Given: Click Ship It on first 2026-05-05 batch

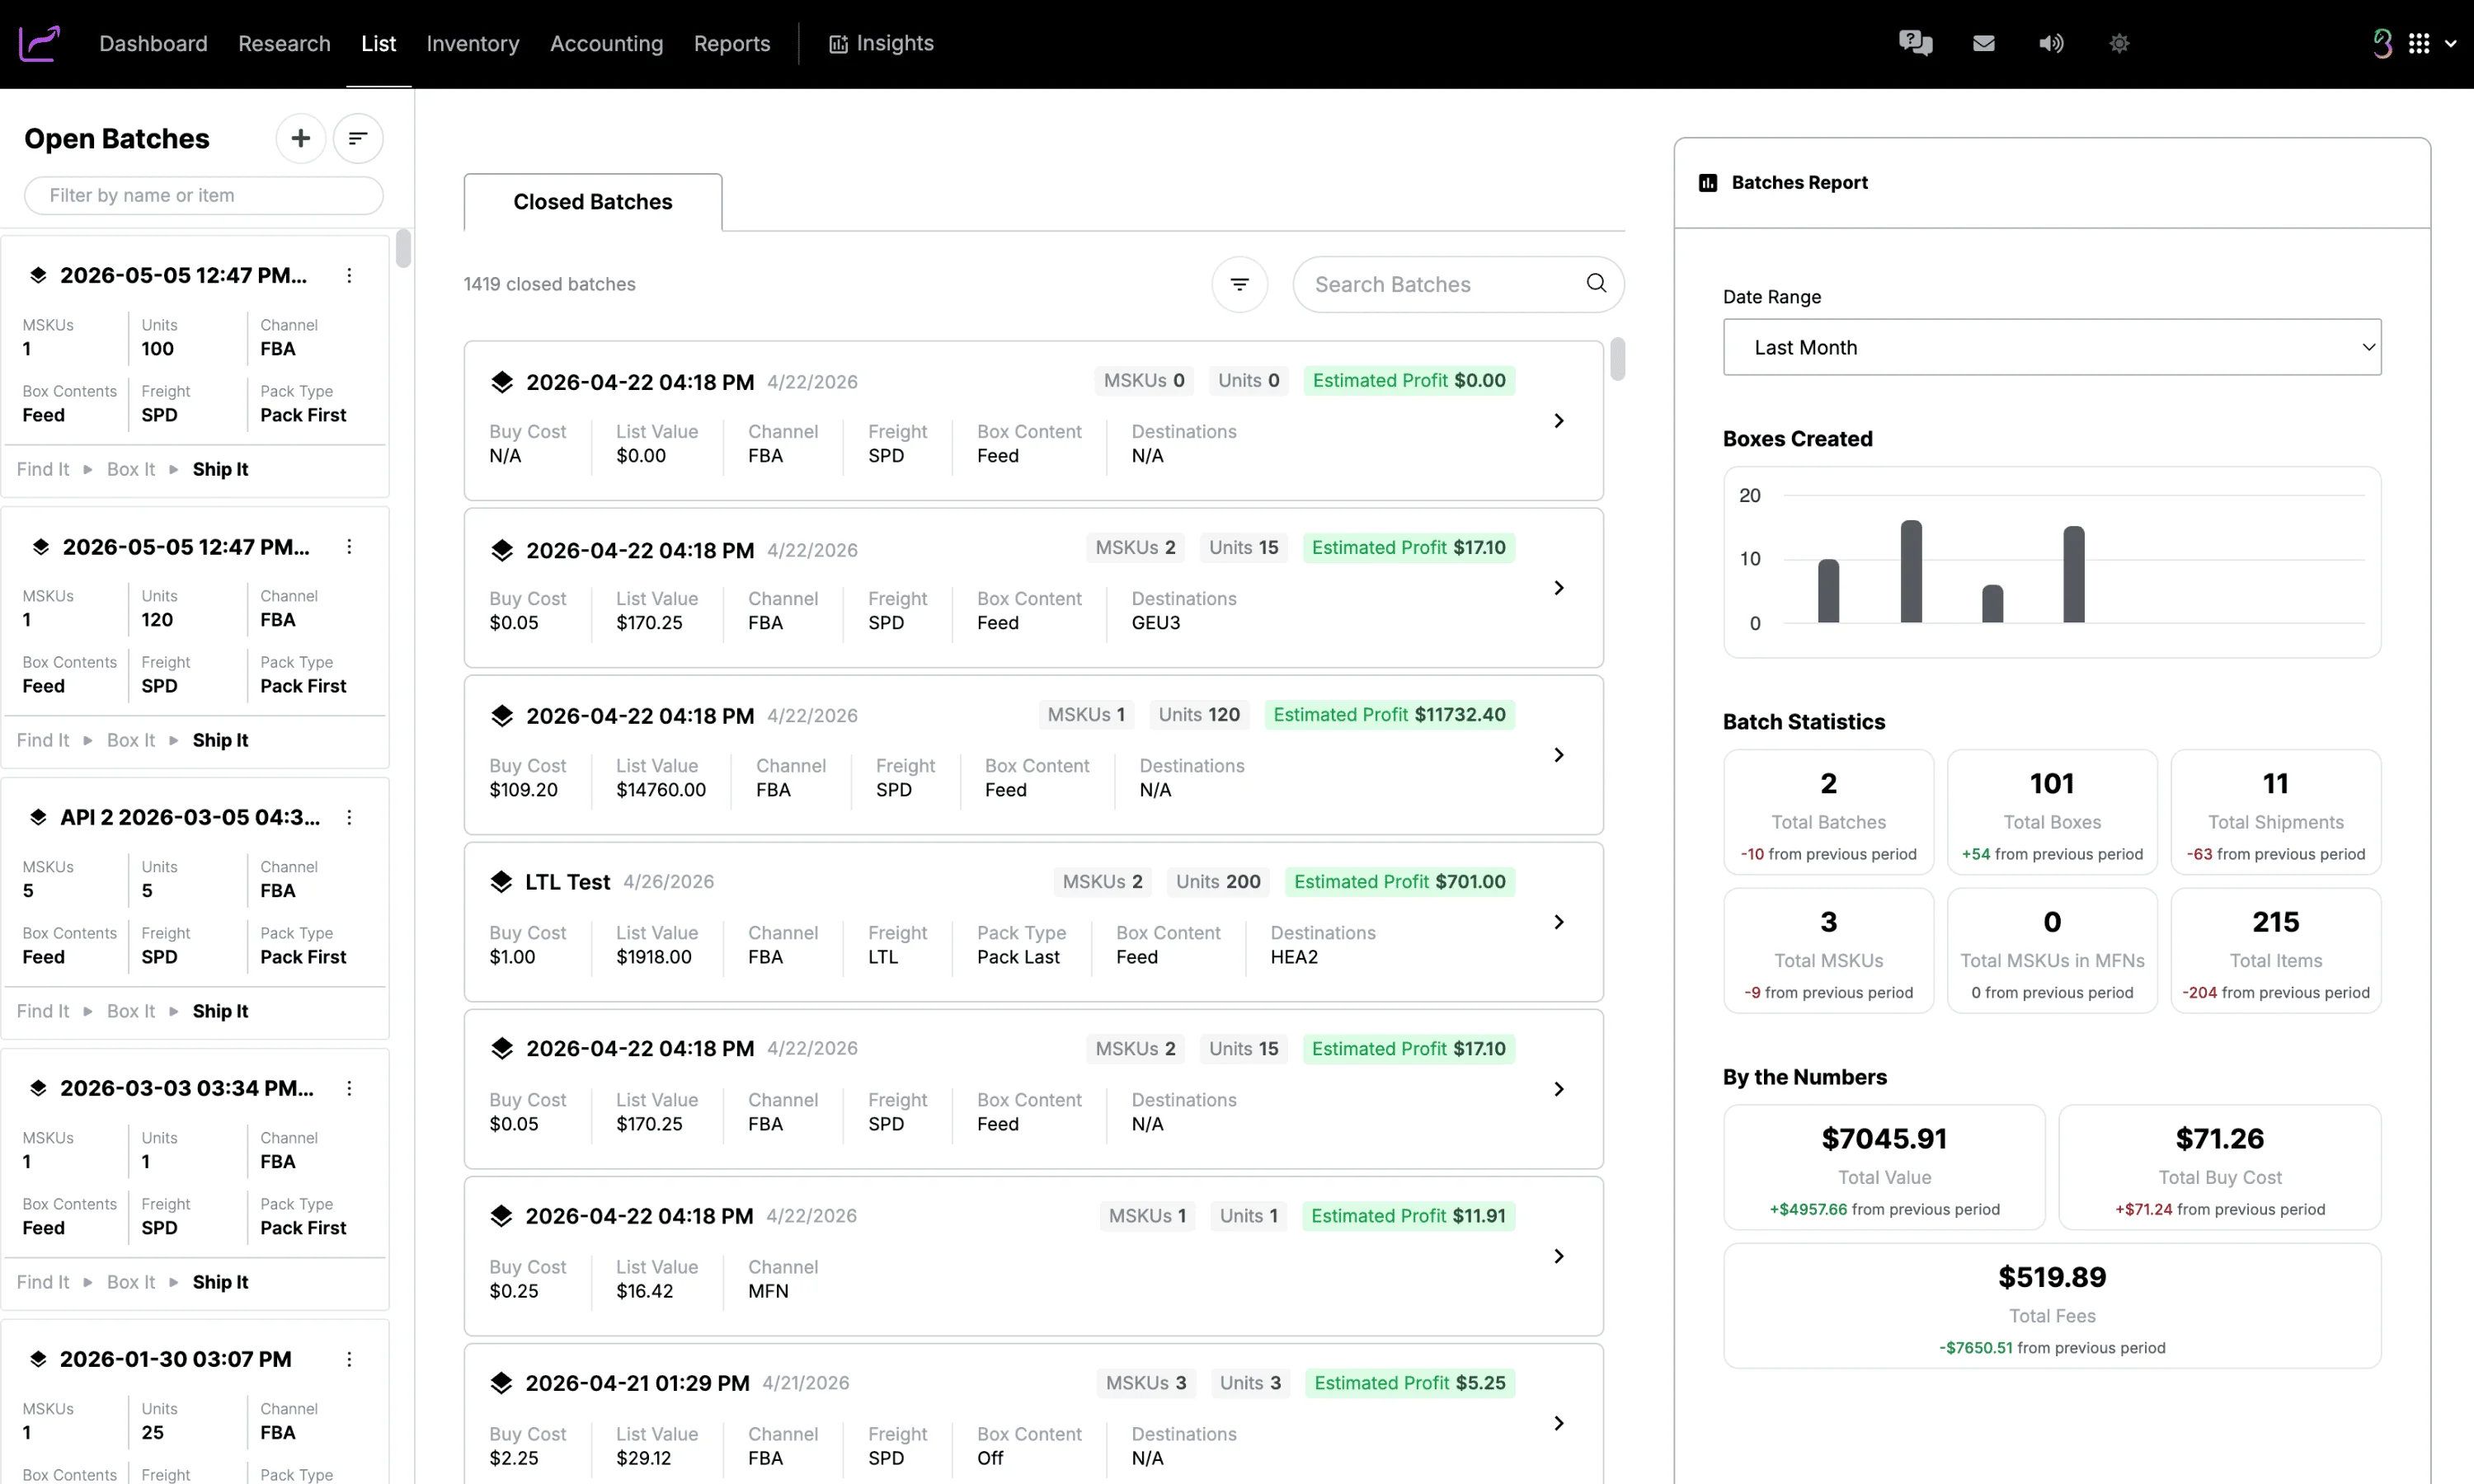Looking at the screenshot, I should pos(220,469).
